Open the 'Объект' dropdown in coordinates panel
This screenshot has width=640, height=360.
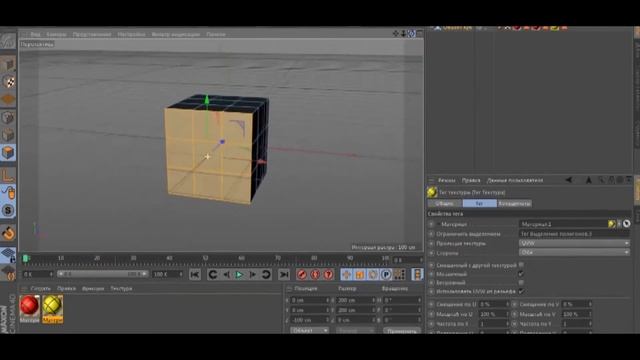(309, 330)
